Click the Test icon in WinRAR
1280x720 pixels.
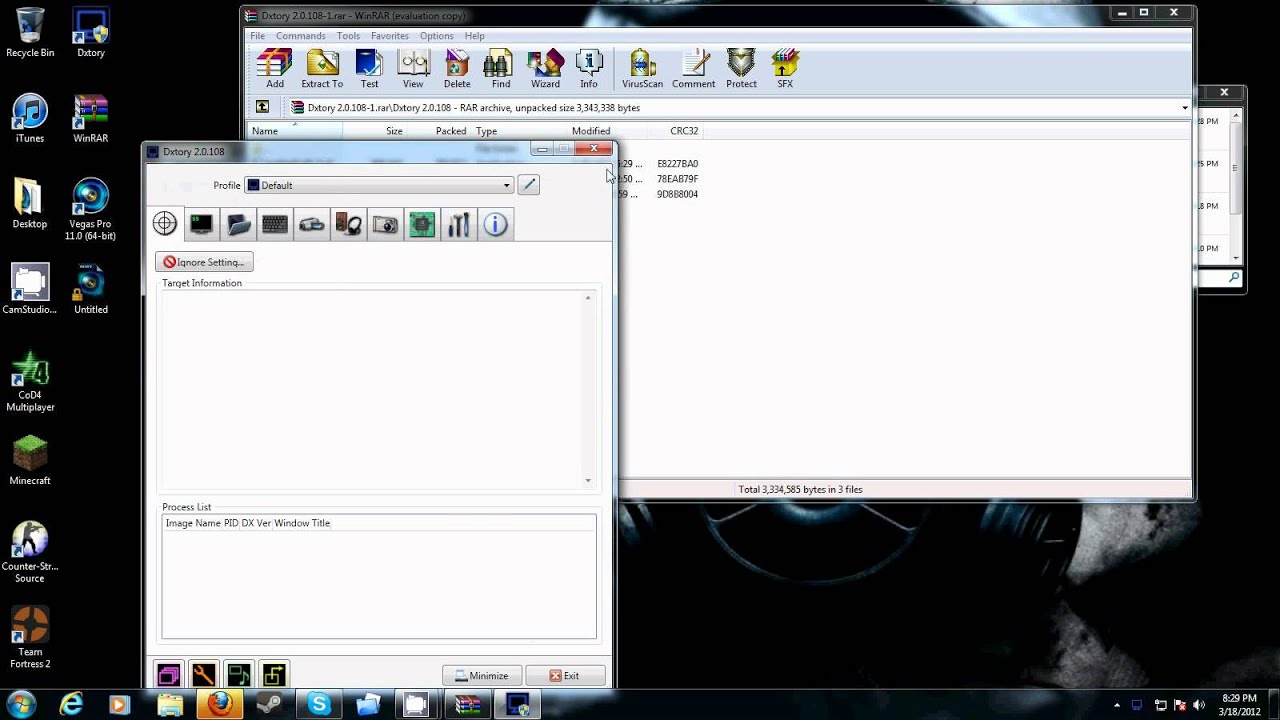click(x=369, y=69)
